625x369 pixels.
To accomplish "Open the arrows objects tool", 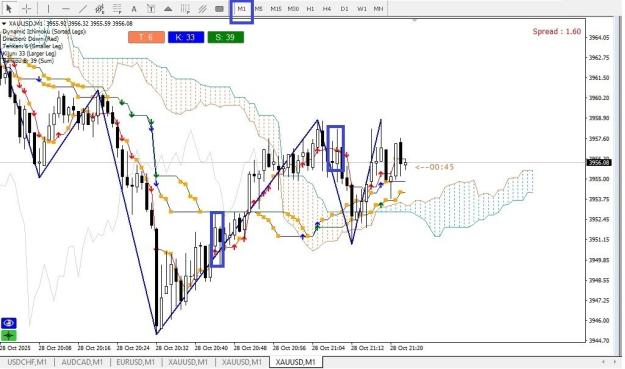I will (168, 8).
